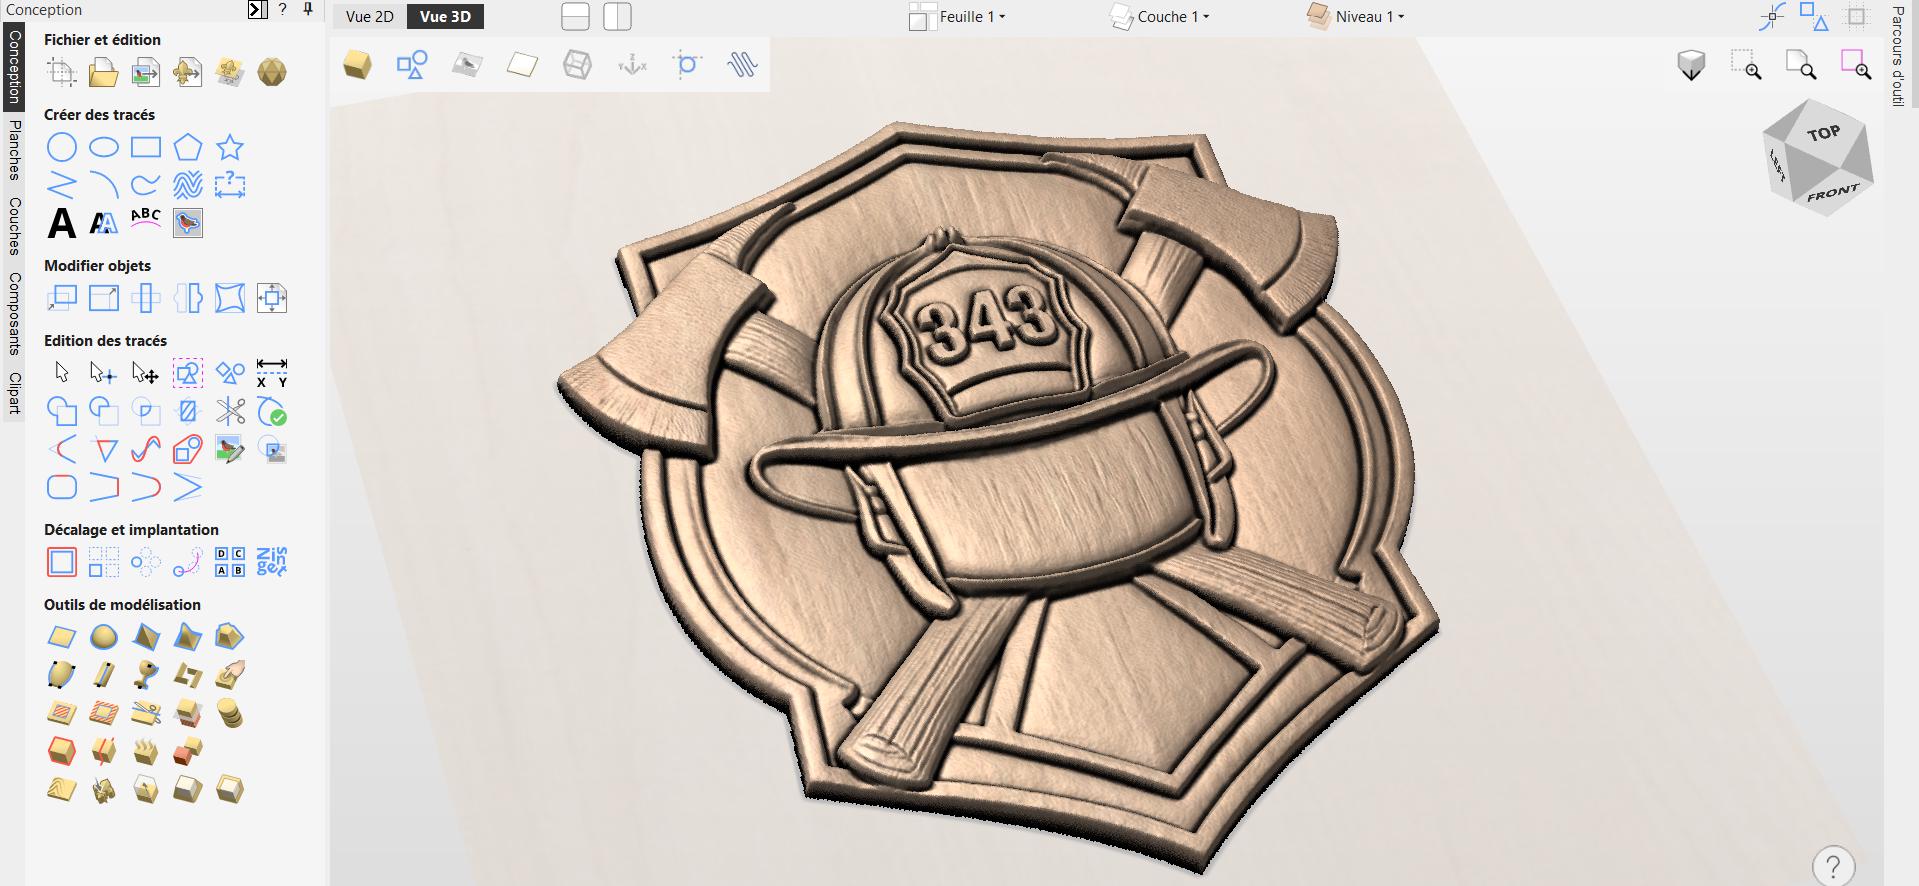Image resolution: width=1919 pixels, height=886 pixels.
Task: Open the Couches side tab
Action: 14,226
